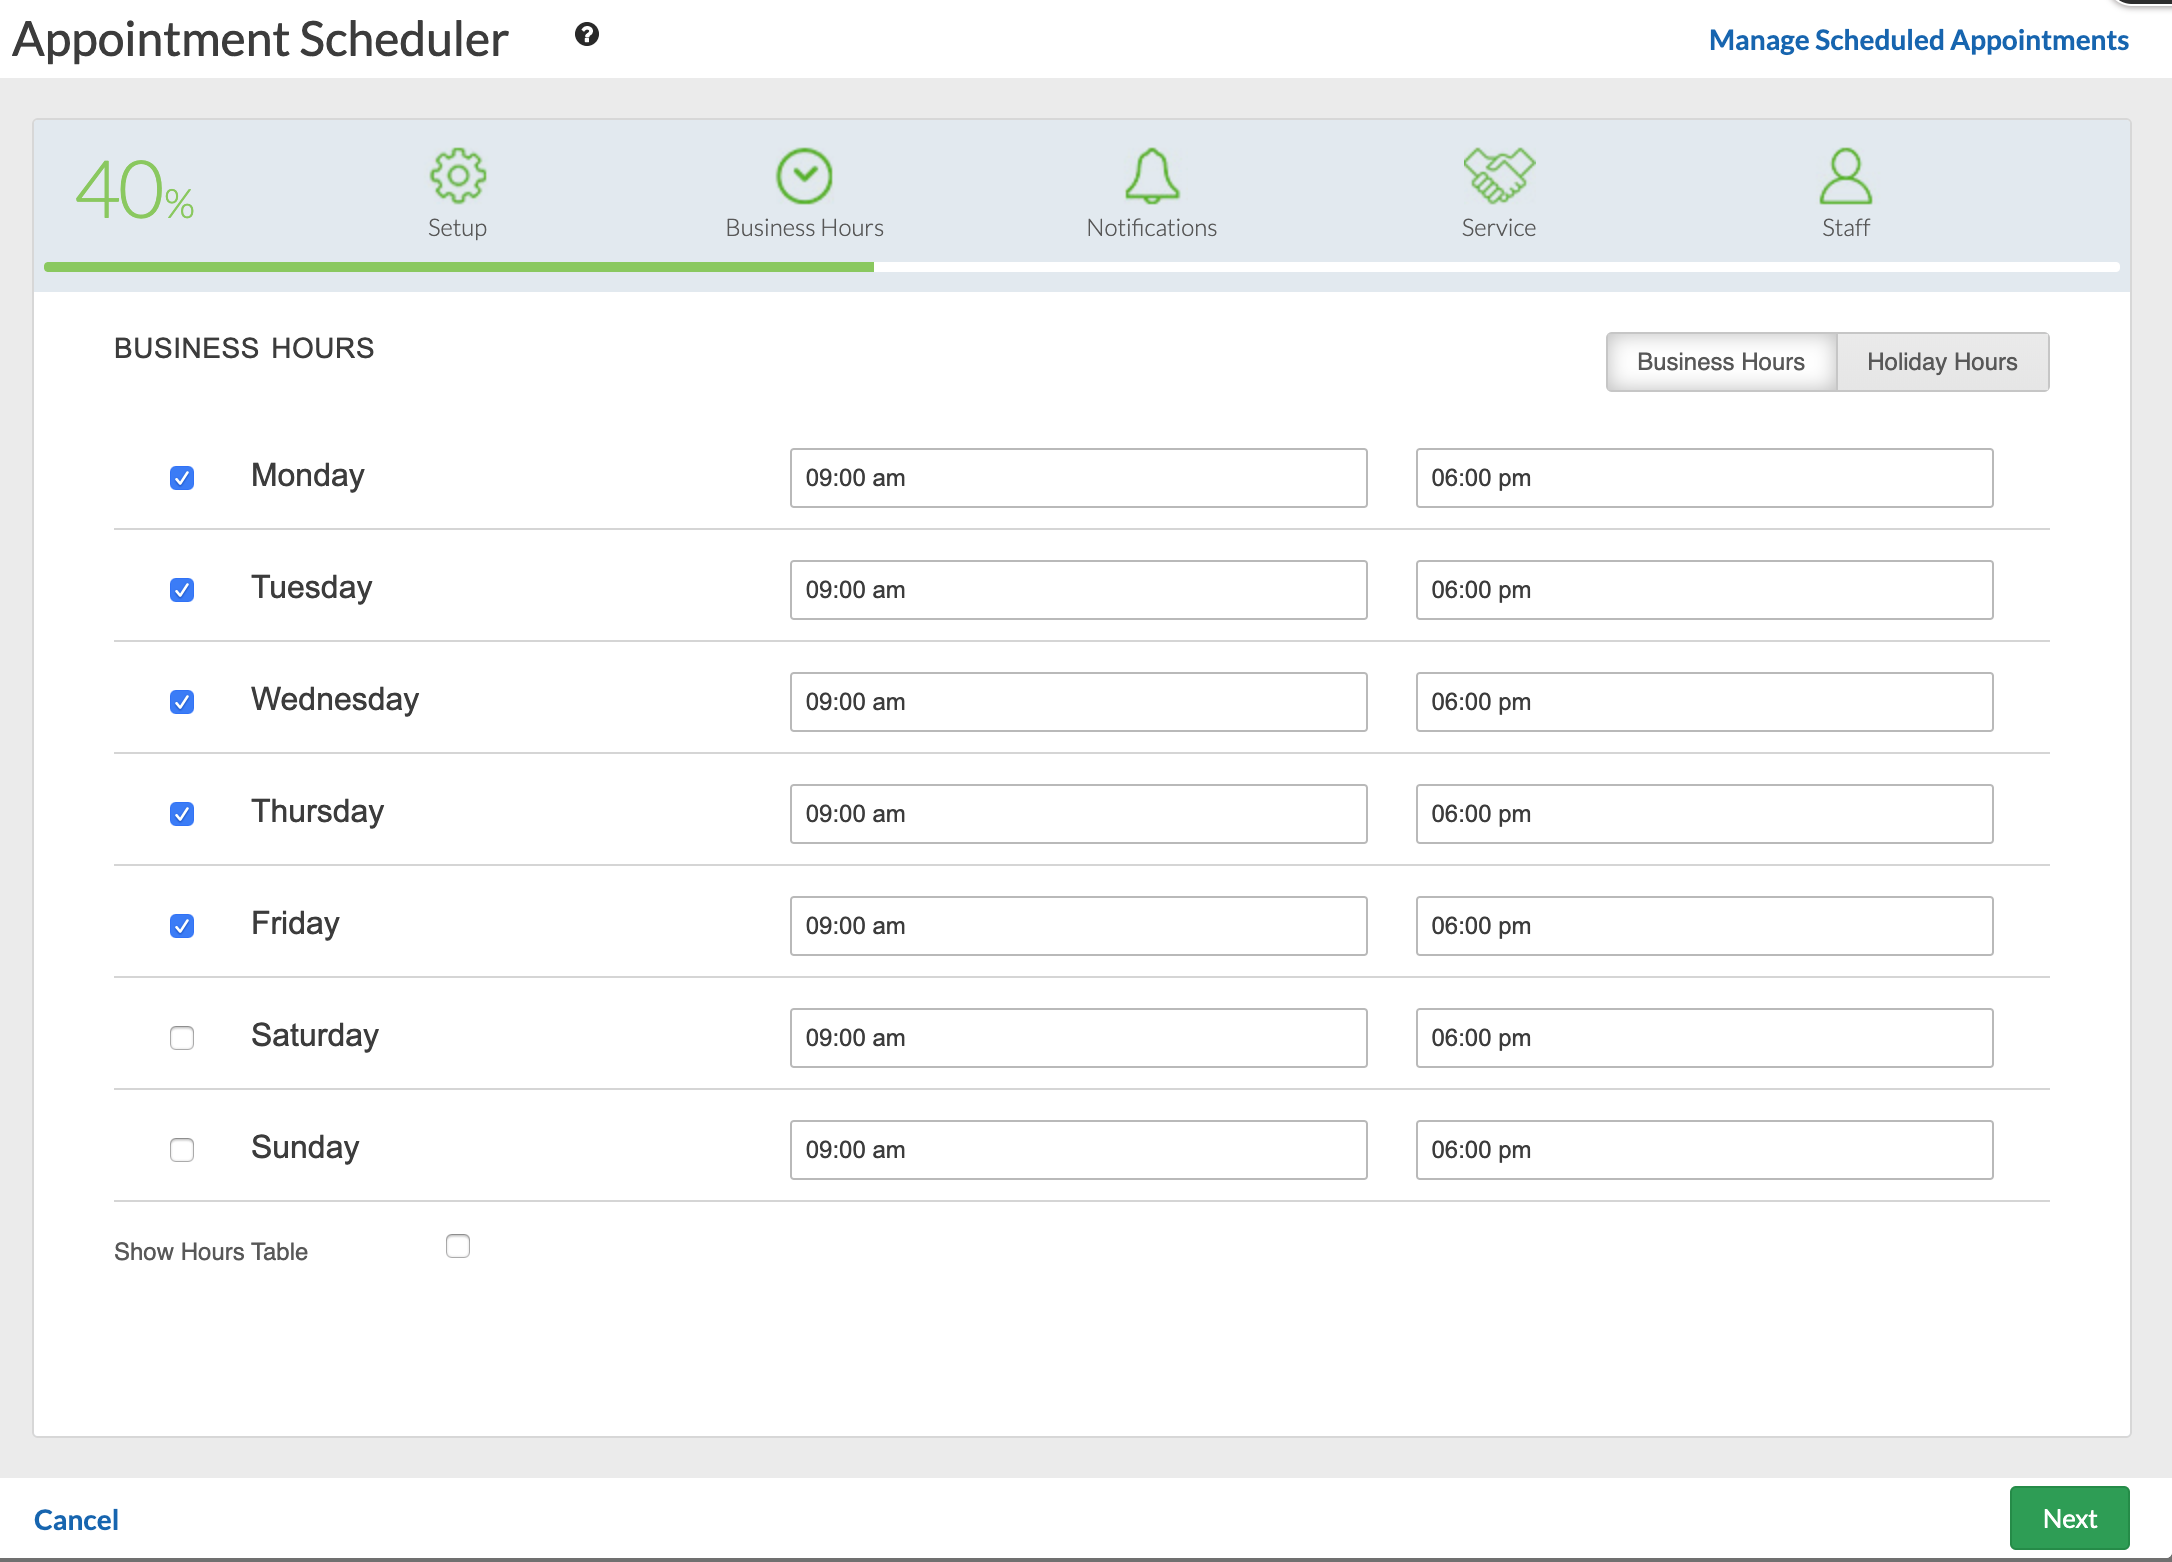Click the Cancel link
Screen dimensions: 2172x1562
pyautogui.click(x=76, y=1520)
